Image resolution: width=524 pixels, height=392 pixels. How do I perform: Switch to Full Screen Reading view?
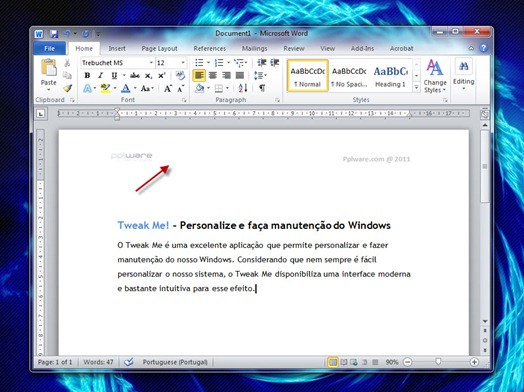click(344, 362)
